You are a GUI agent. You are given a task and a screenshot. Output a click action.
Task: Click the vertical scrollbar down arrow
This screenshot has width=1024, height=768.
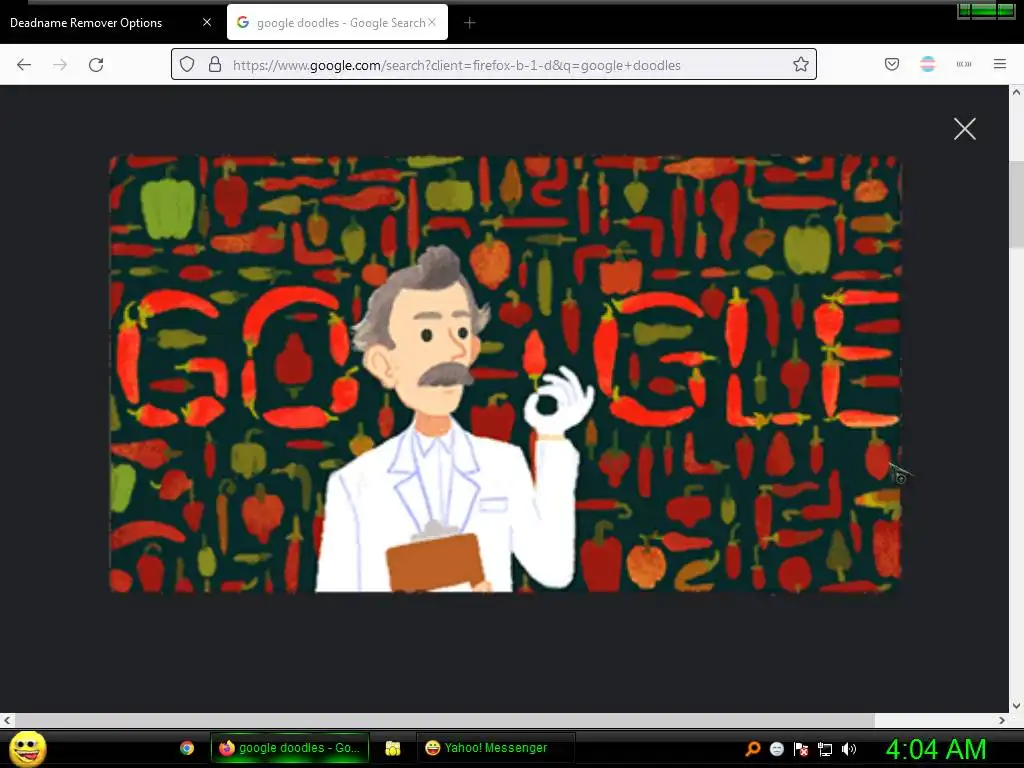tap(1016, 705)
